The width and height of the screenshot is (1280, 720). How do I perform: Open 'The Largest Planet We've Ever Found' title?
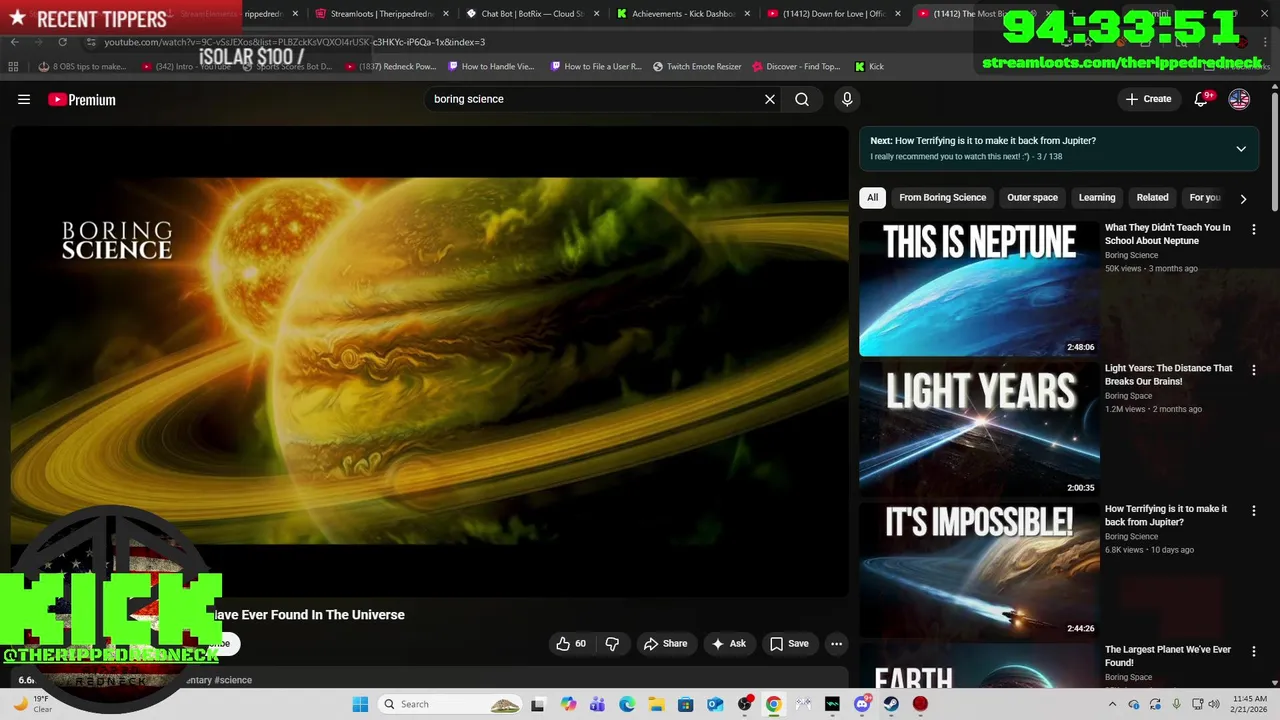(1167, 656)
